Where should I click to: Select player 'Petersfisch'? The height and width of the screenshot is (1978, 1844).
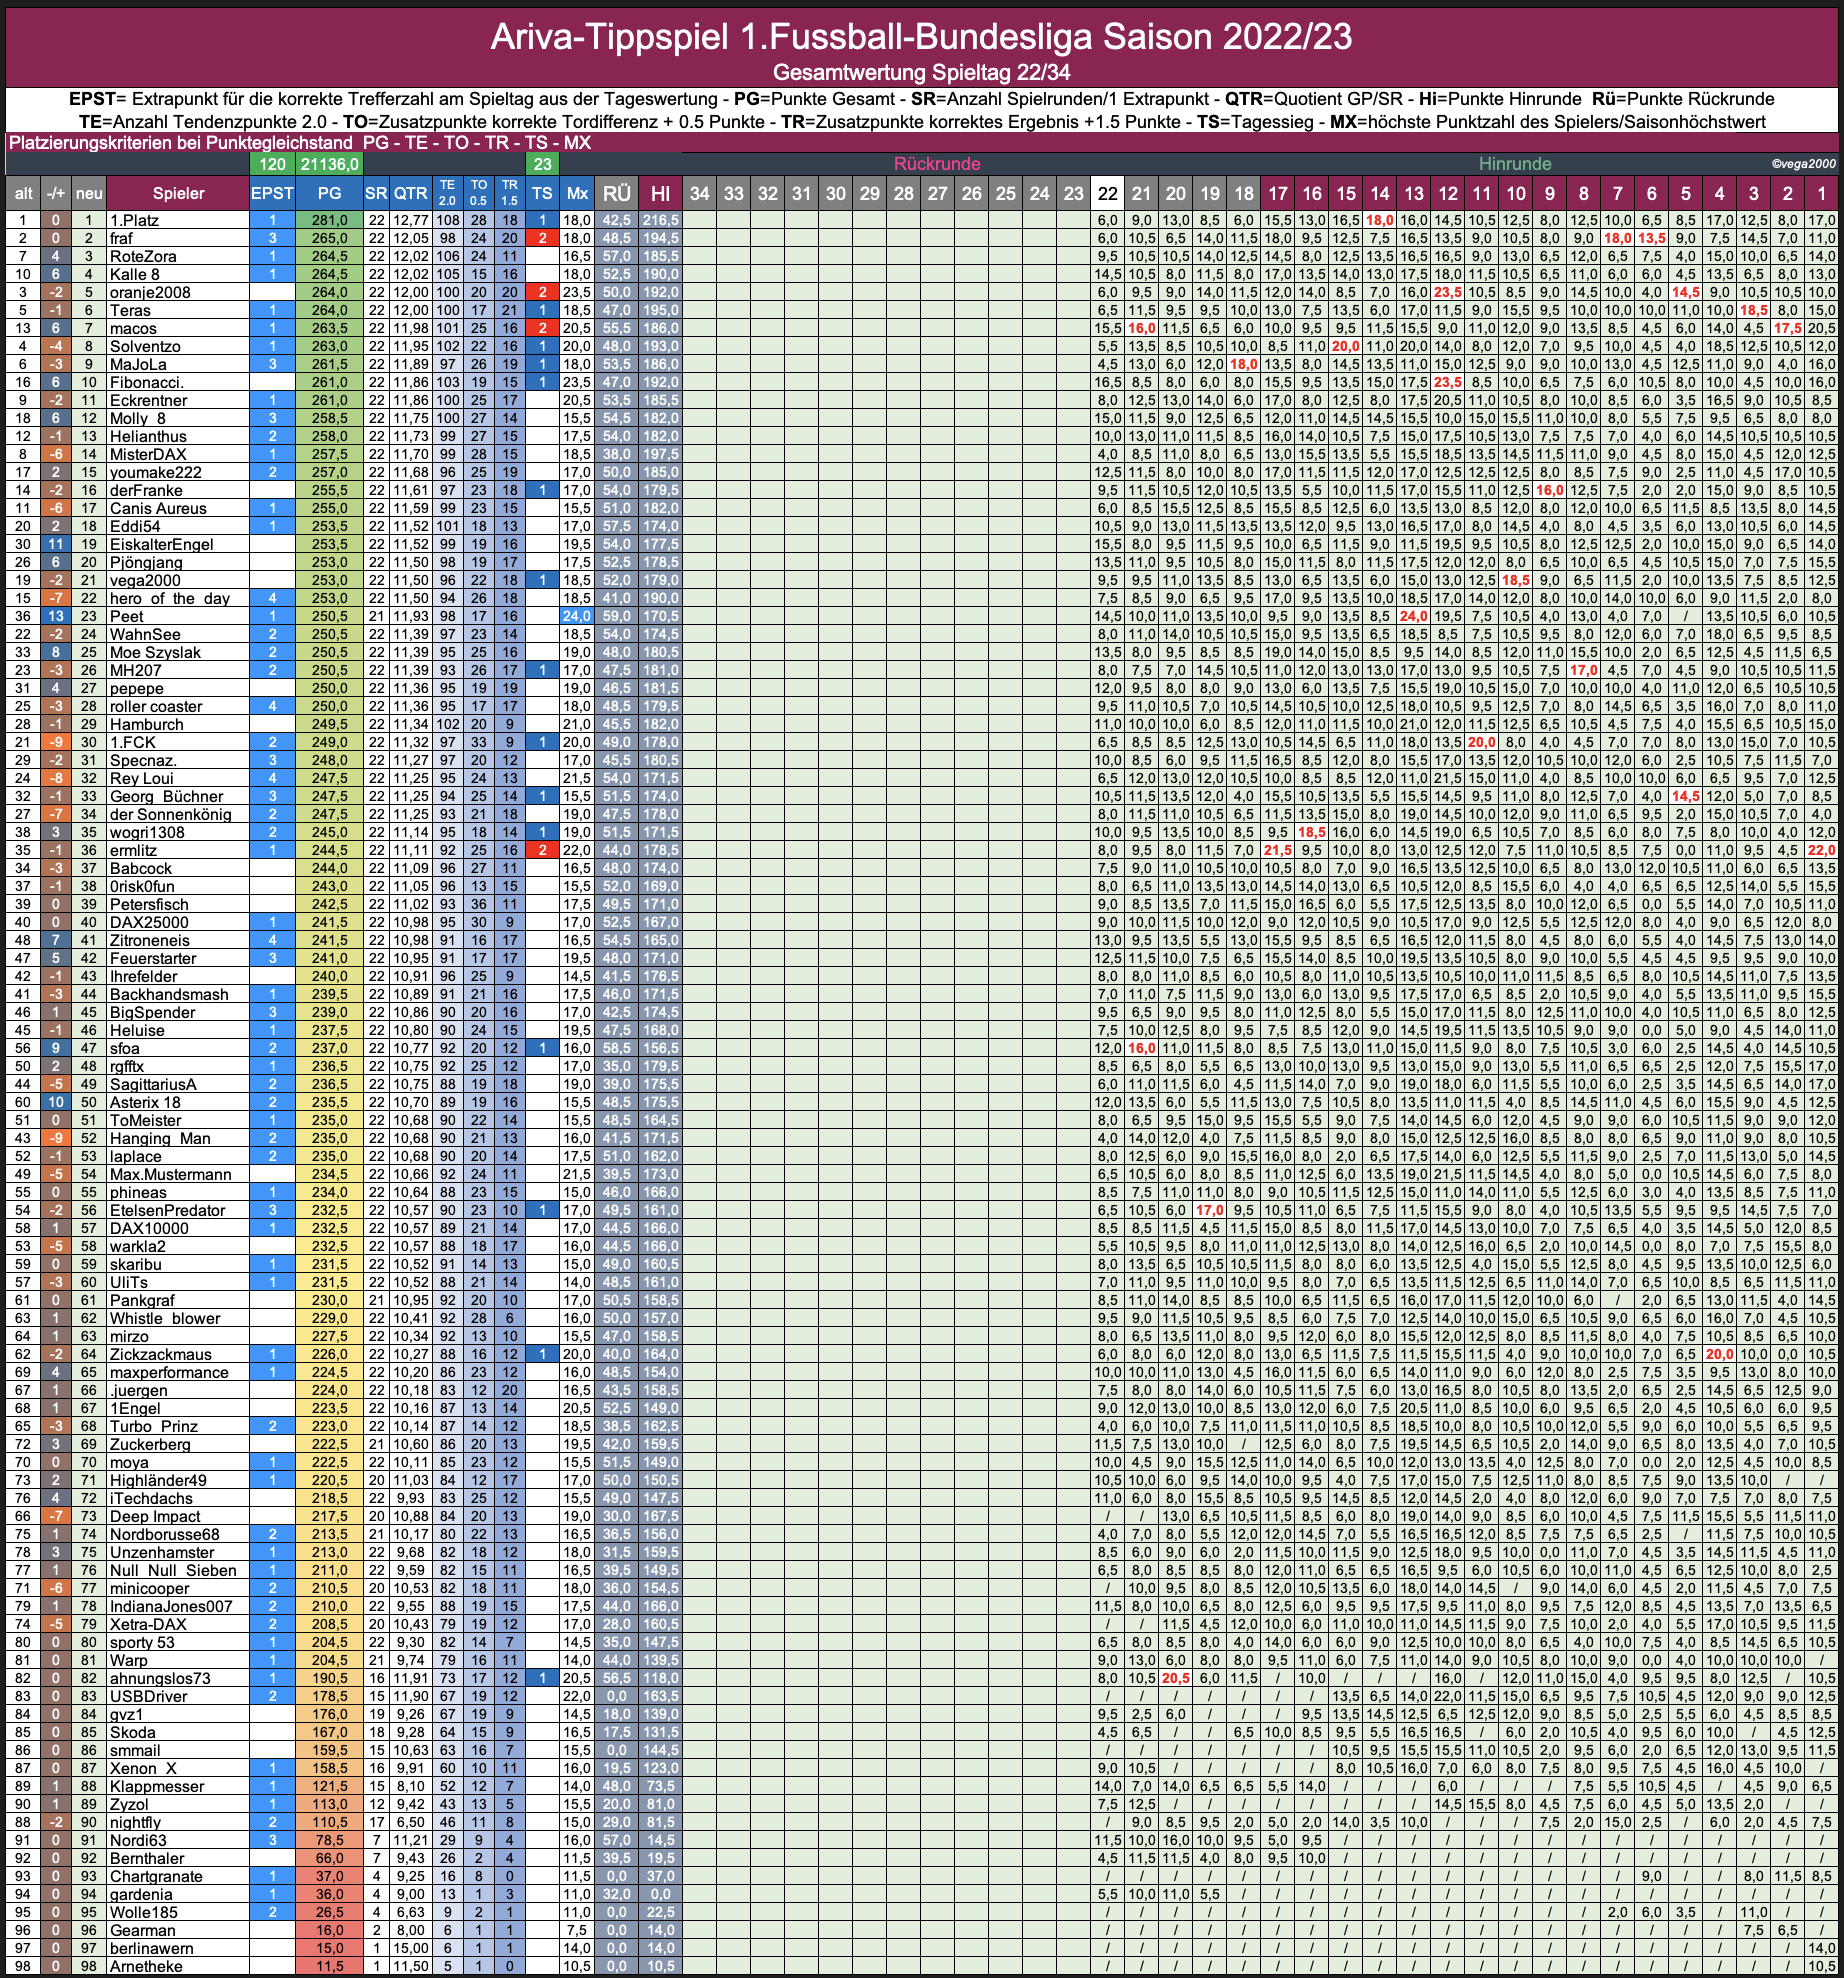click(149, 904)
